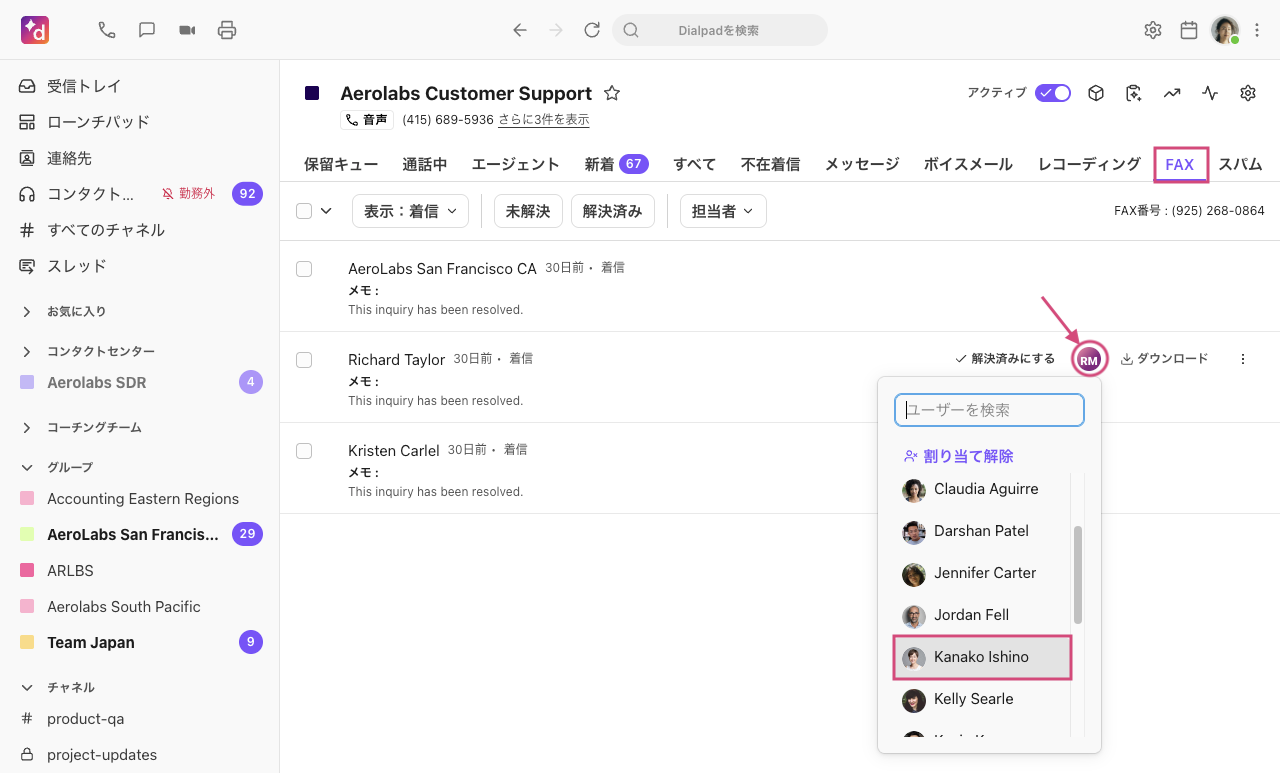Check the AeroLabs San Francisco CA fax checkbox
The width and height of the screenshot is (1280, 773).
coord(304,269)
